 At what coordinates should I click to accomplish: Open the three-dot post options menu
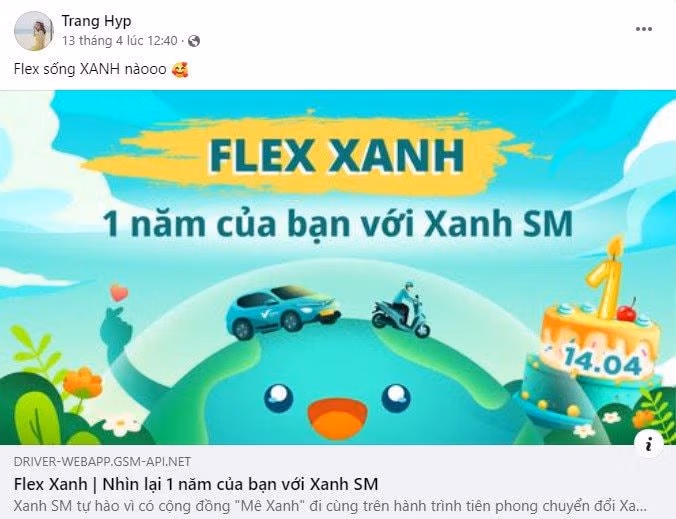tap(644, 29)
